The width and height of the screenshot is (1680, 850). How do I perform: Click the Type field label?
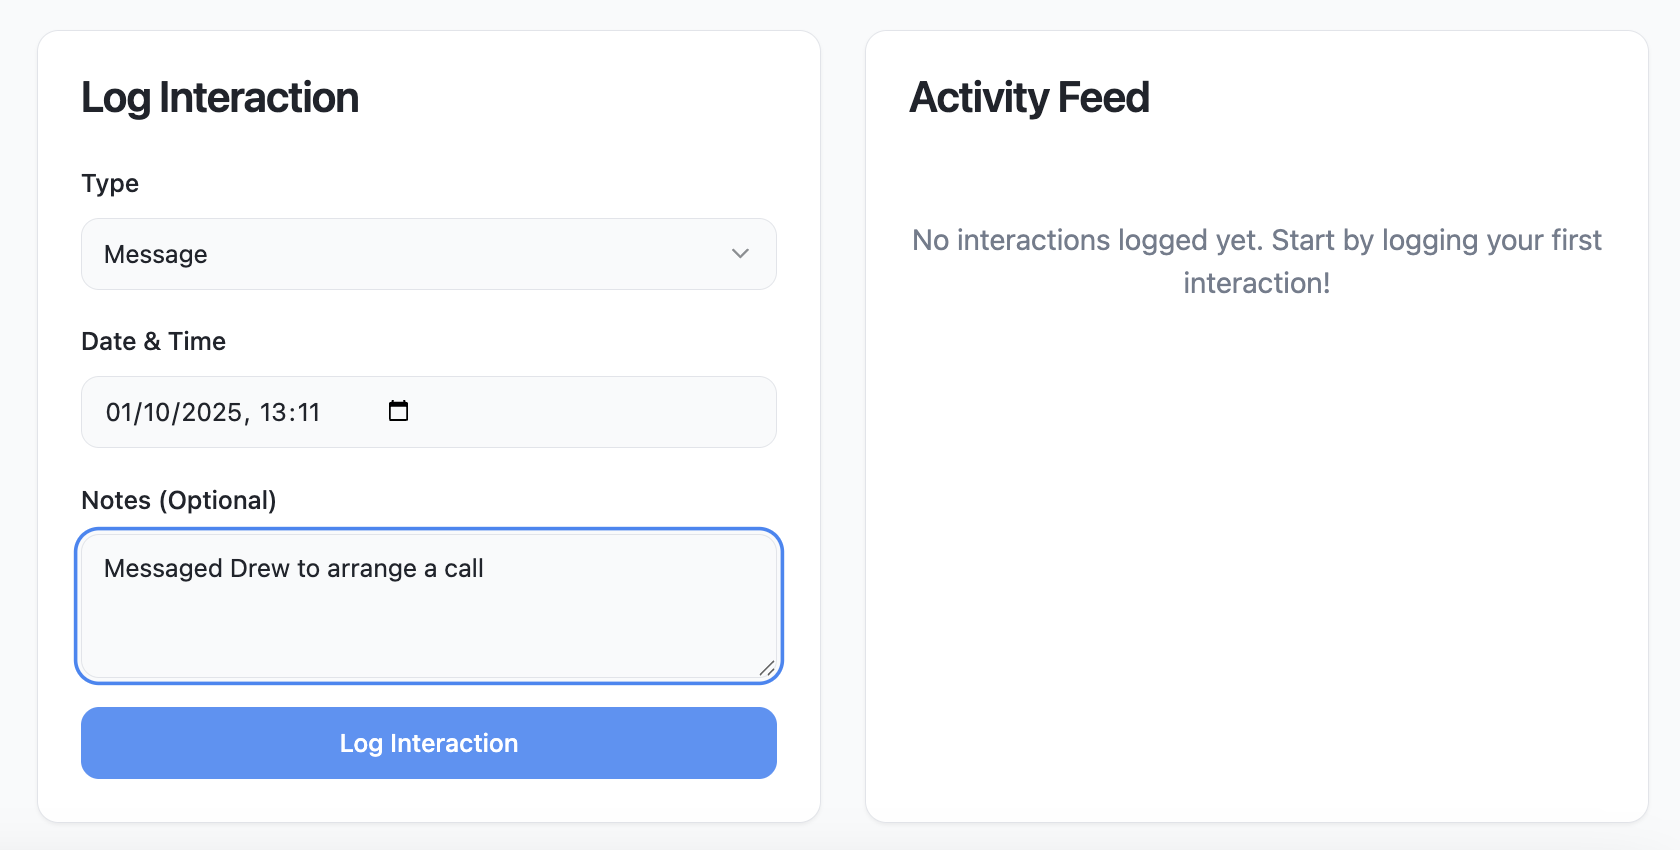[110, 183]
